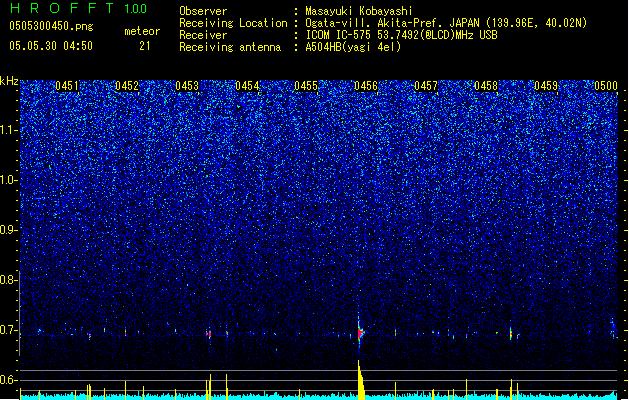629x400 pixels.
Task: Click the 'meteor' label
Action: coord(142,31)
